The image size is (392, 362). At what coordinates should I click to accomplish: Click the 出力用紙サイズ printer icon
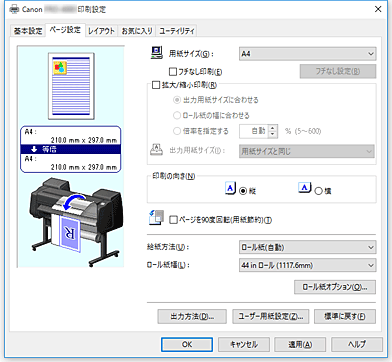coord(157,150)
